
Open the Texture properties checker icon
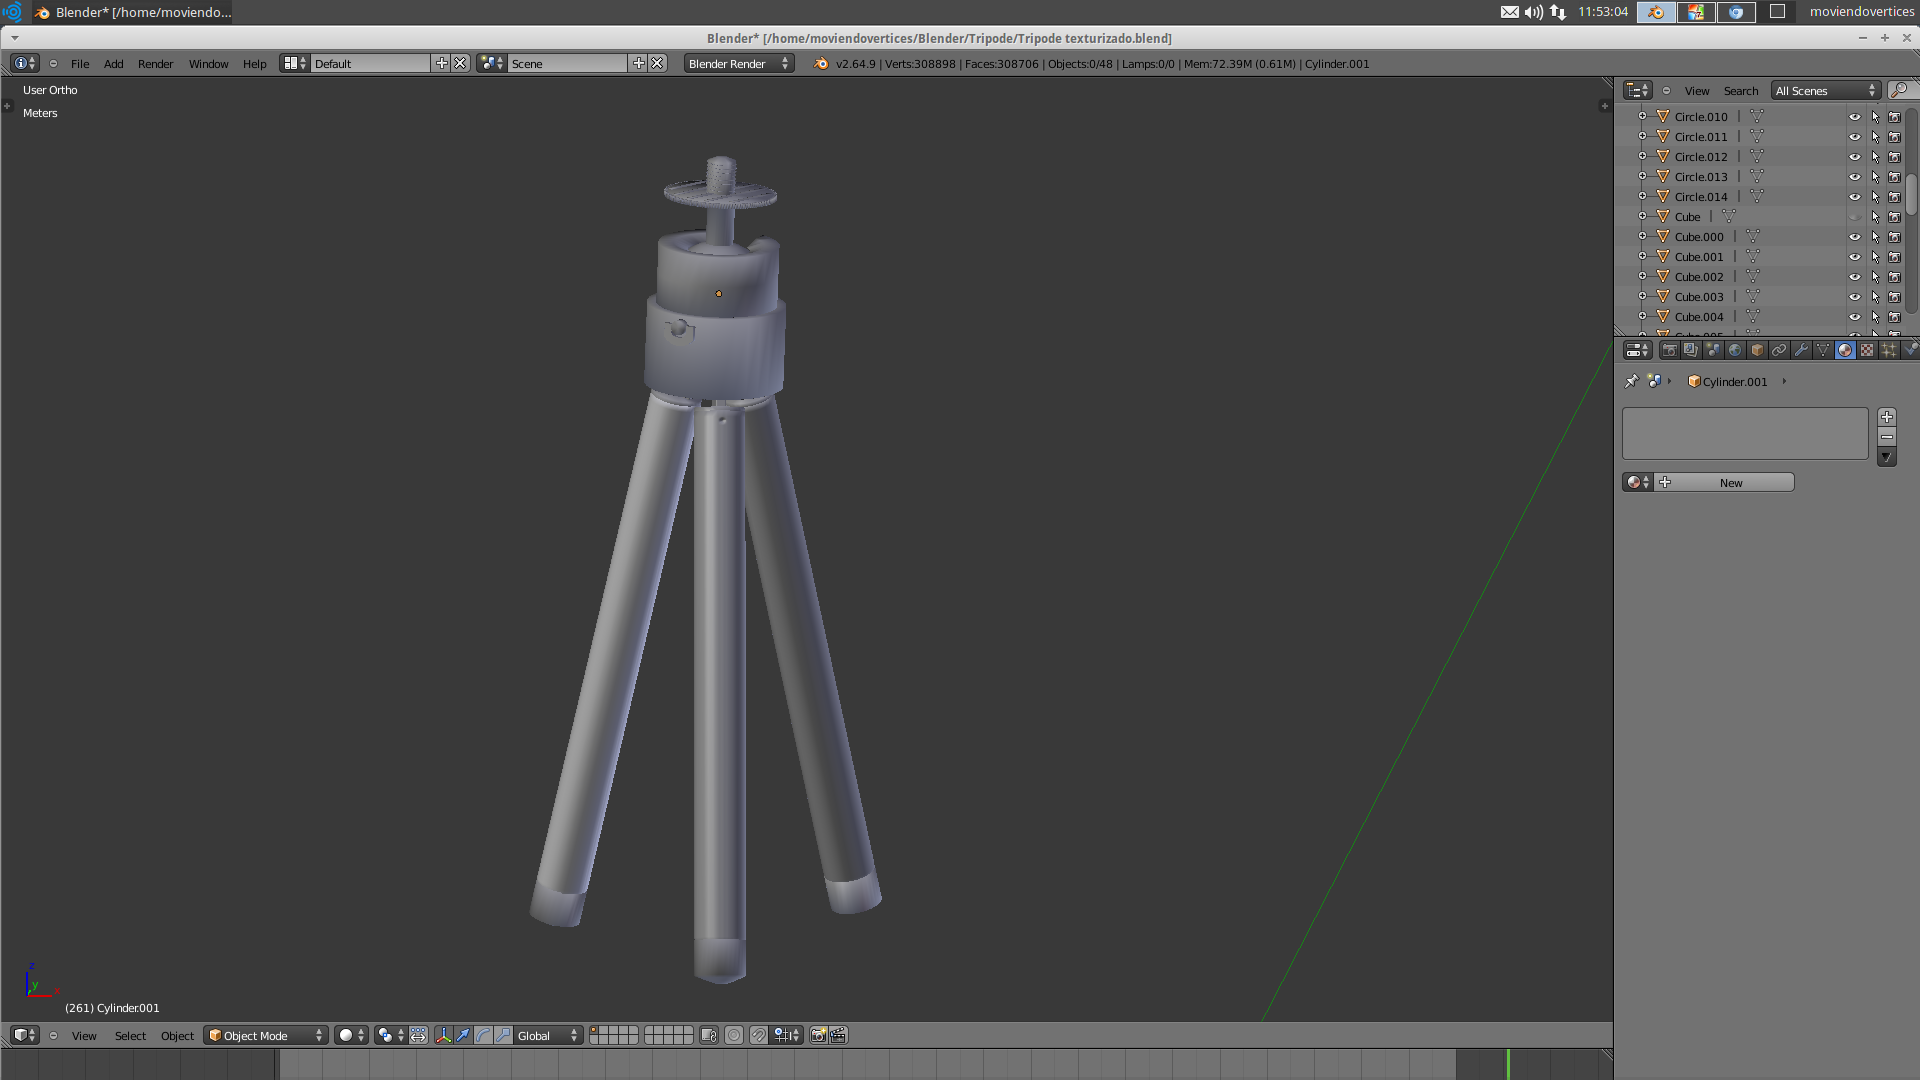point(1867,350)
